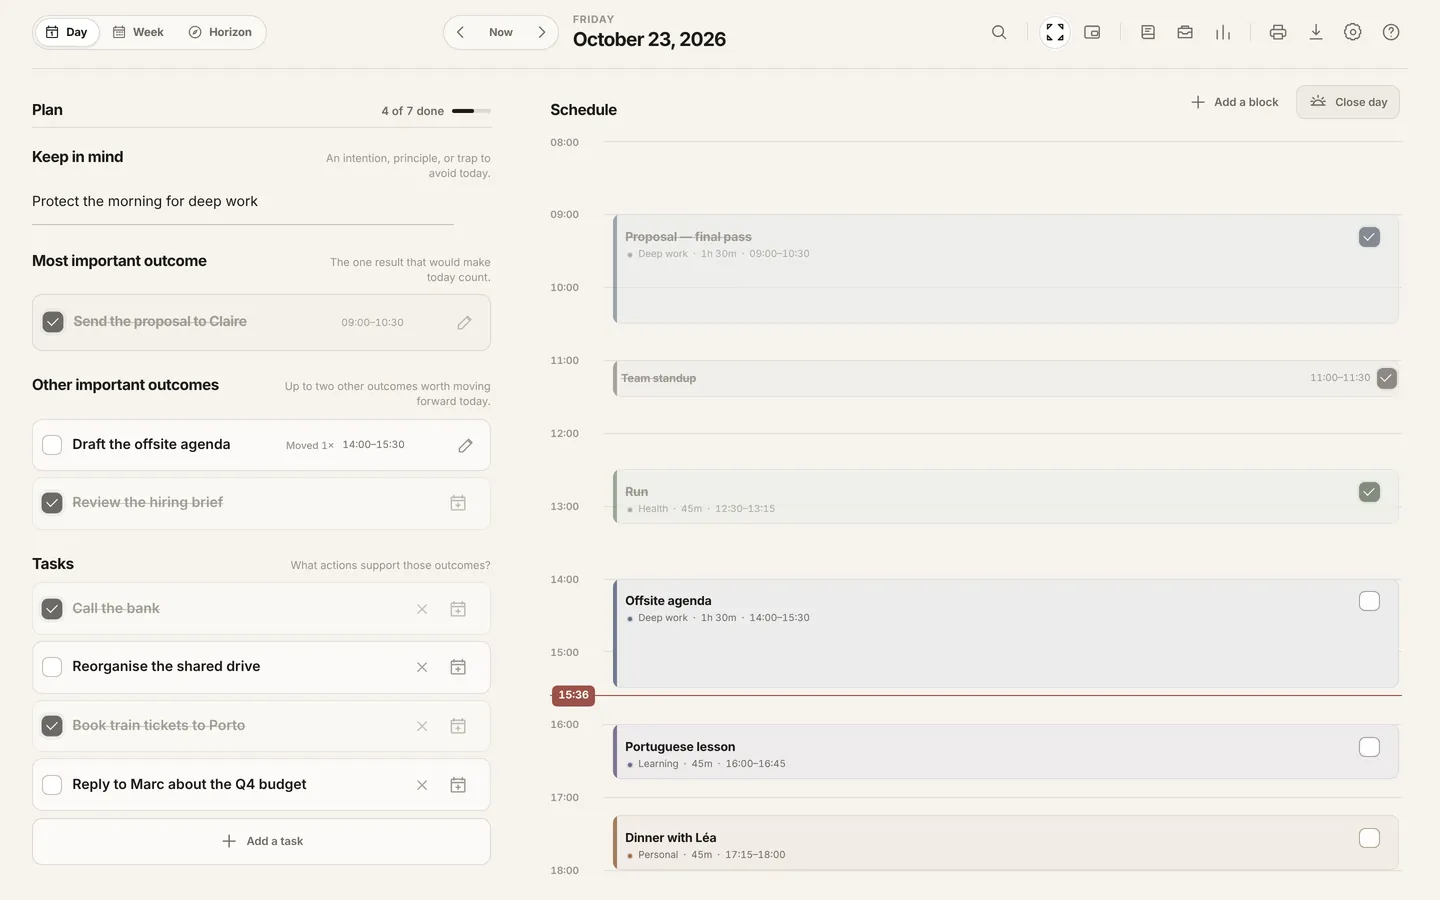Open the picture-in-picture mini window icon
Image resolution: width=1440 pixels, height=900 pixels.
(x=1092, y=32)
